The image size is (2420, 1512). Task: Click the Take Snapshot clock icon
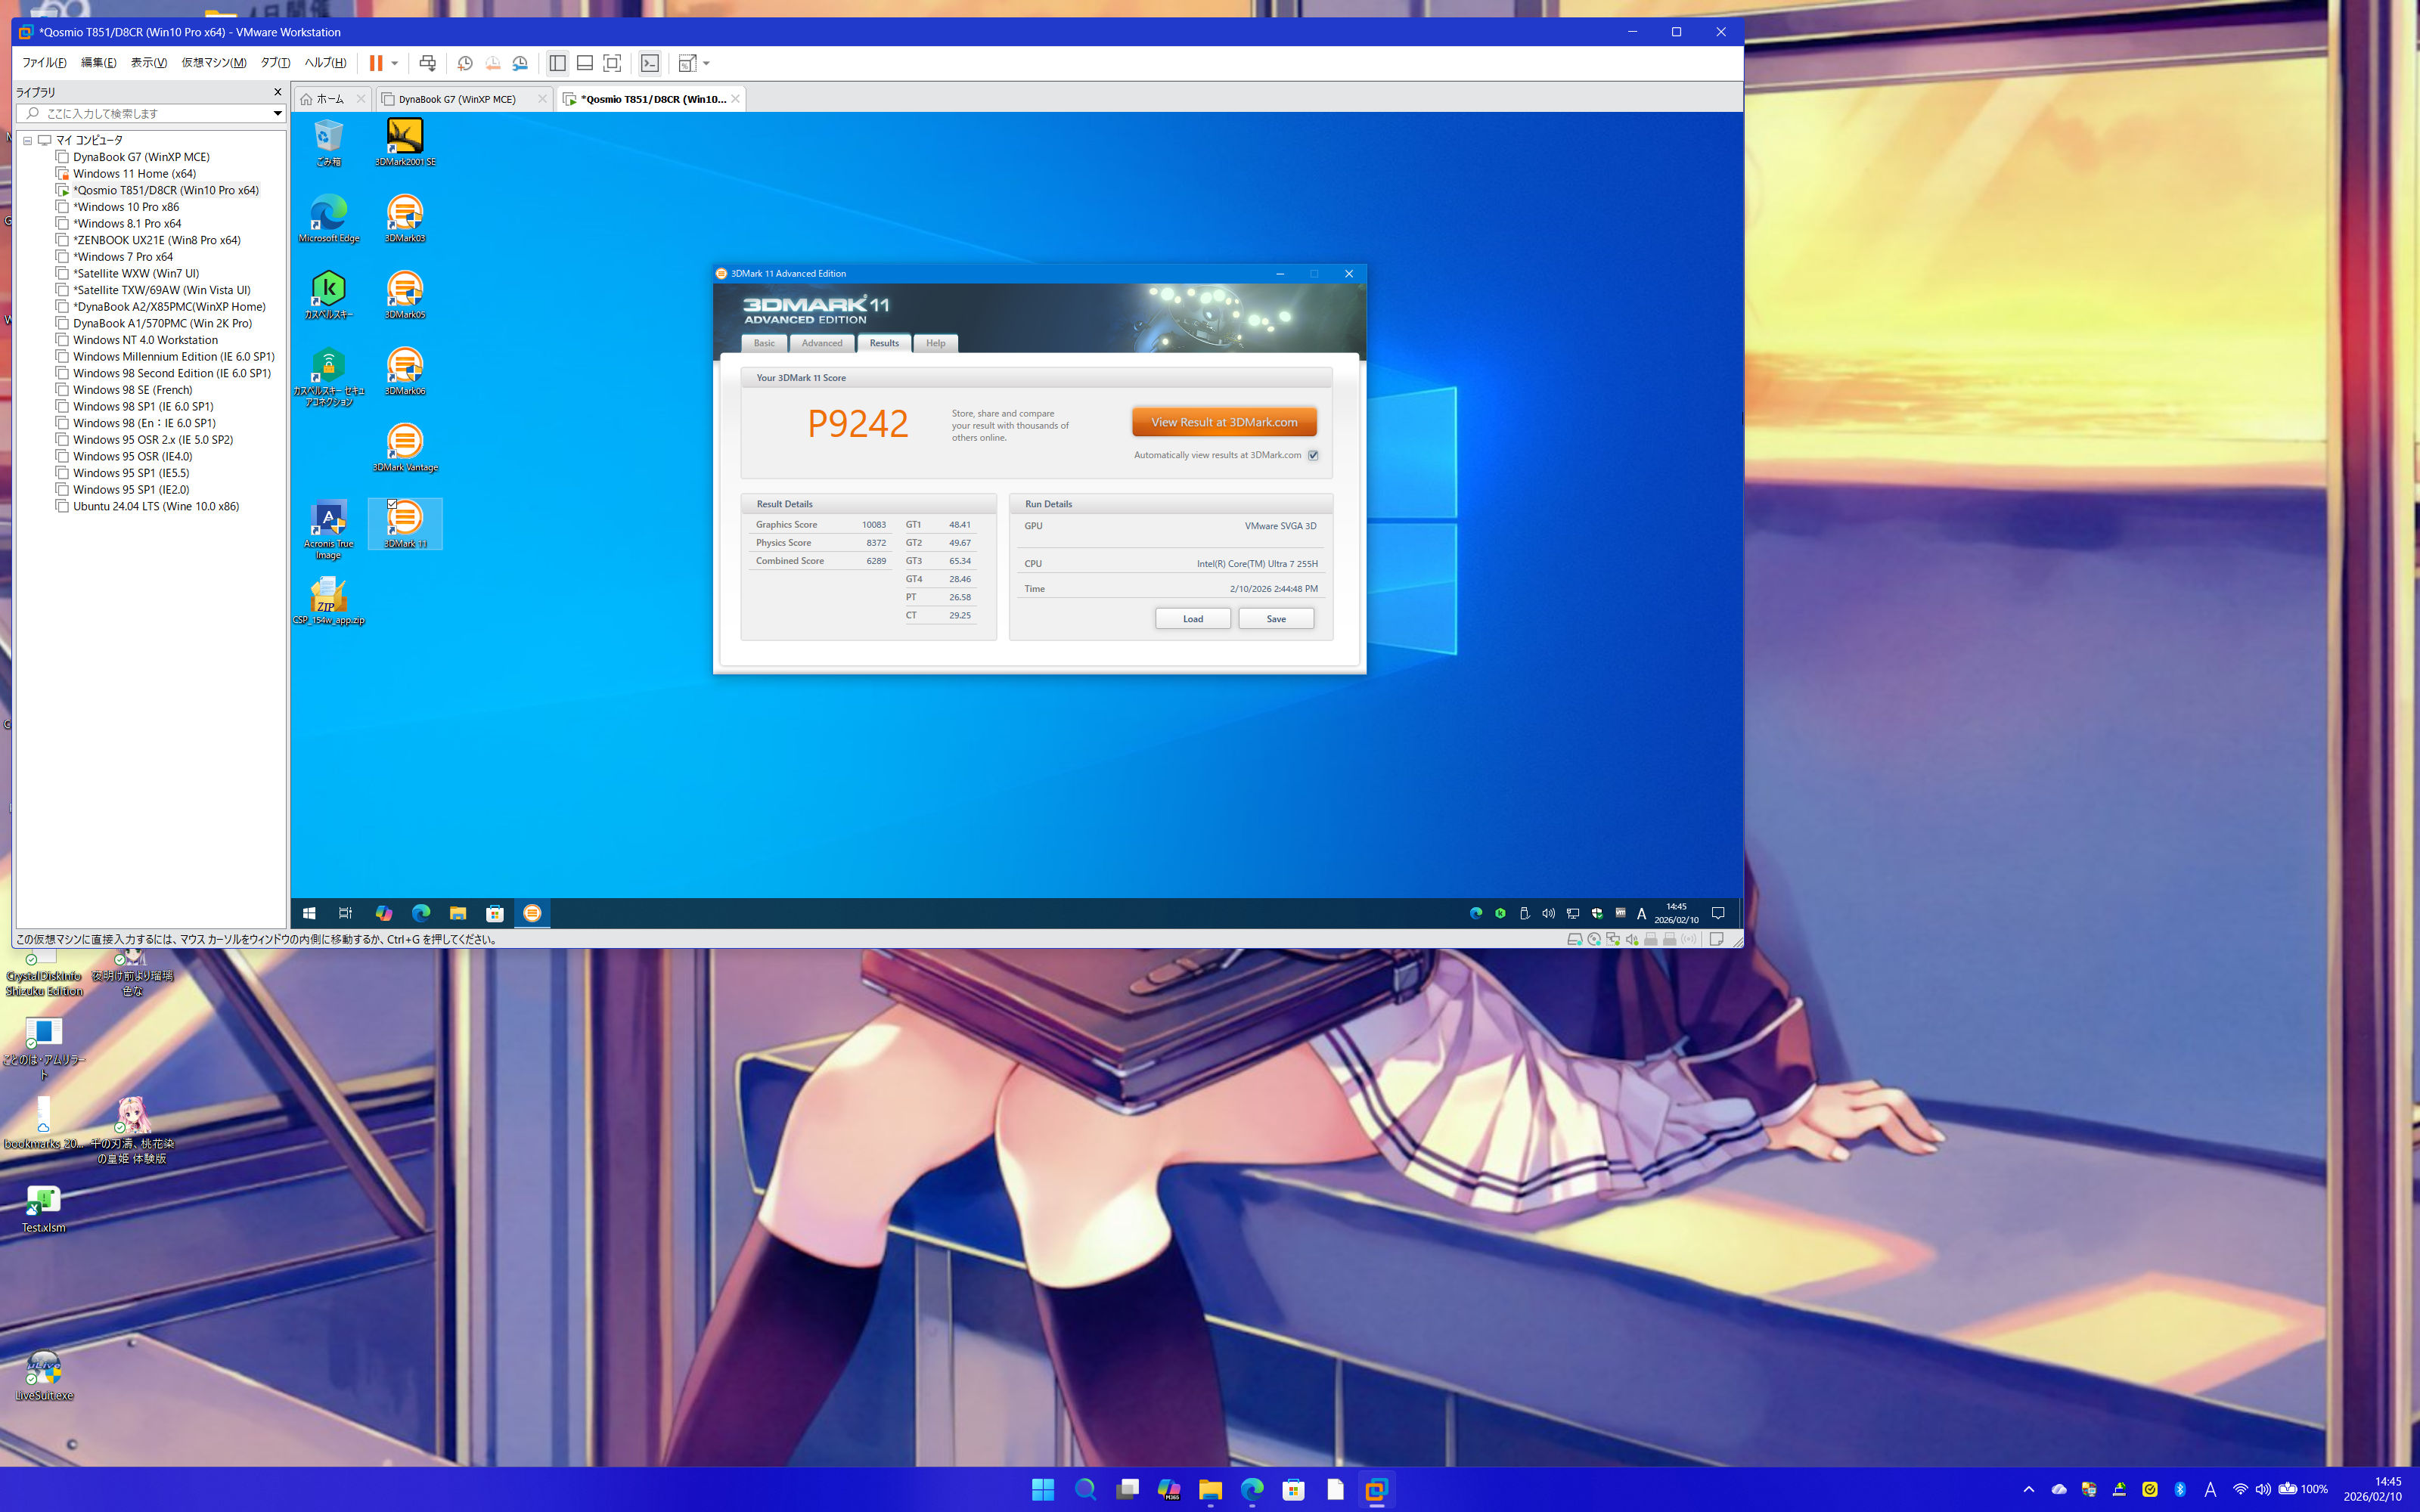(465, 63)
